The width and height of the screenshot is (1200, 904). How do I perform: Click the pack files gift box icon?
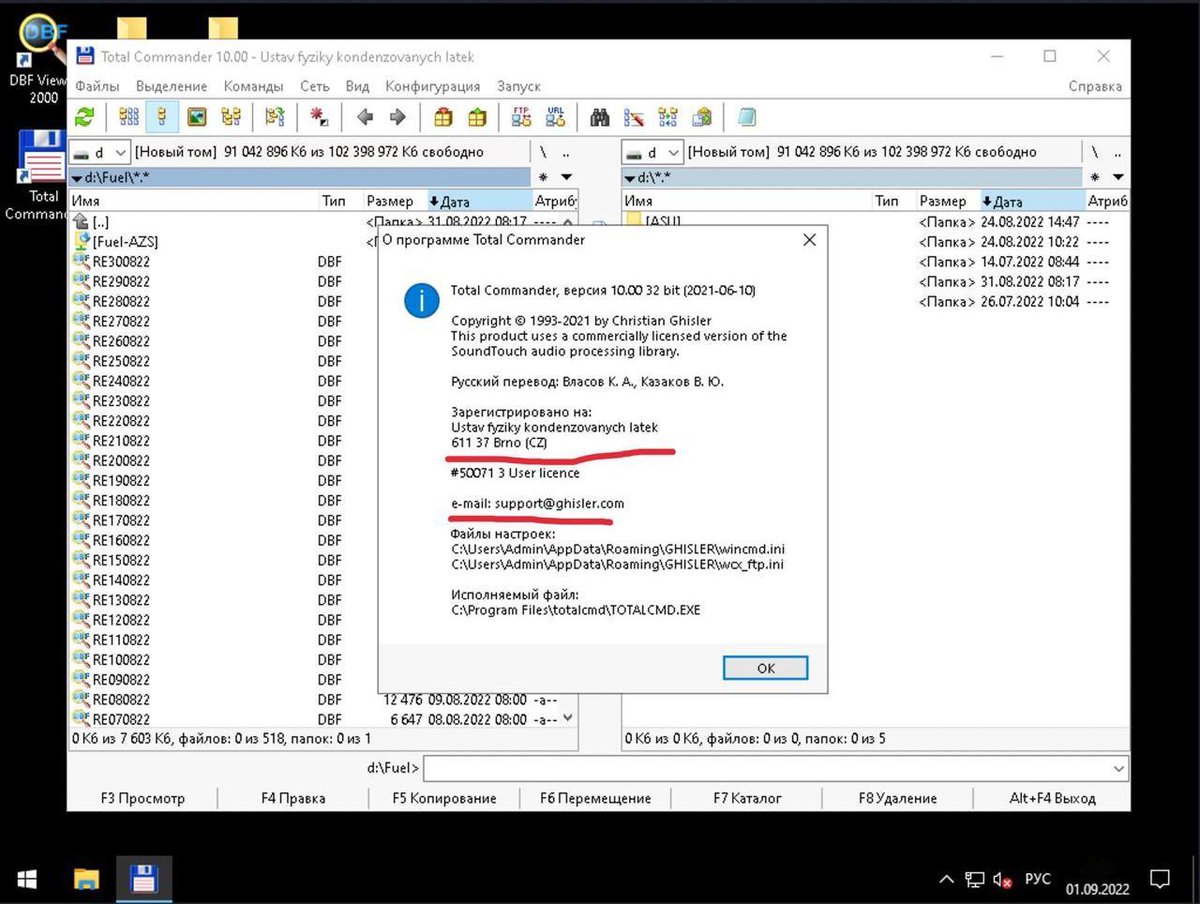pos(444,117)
